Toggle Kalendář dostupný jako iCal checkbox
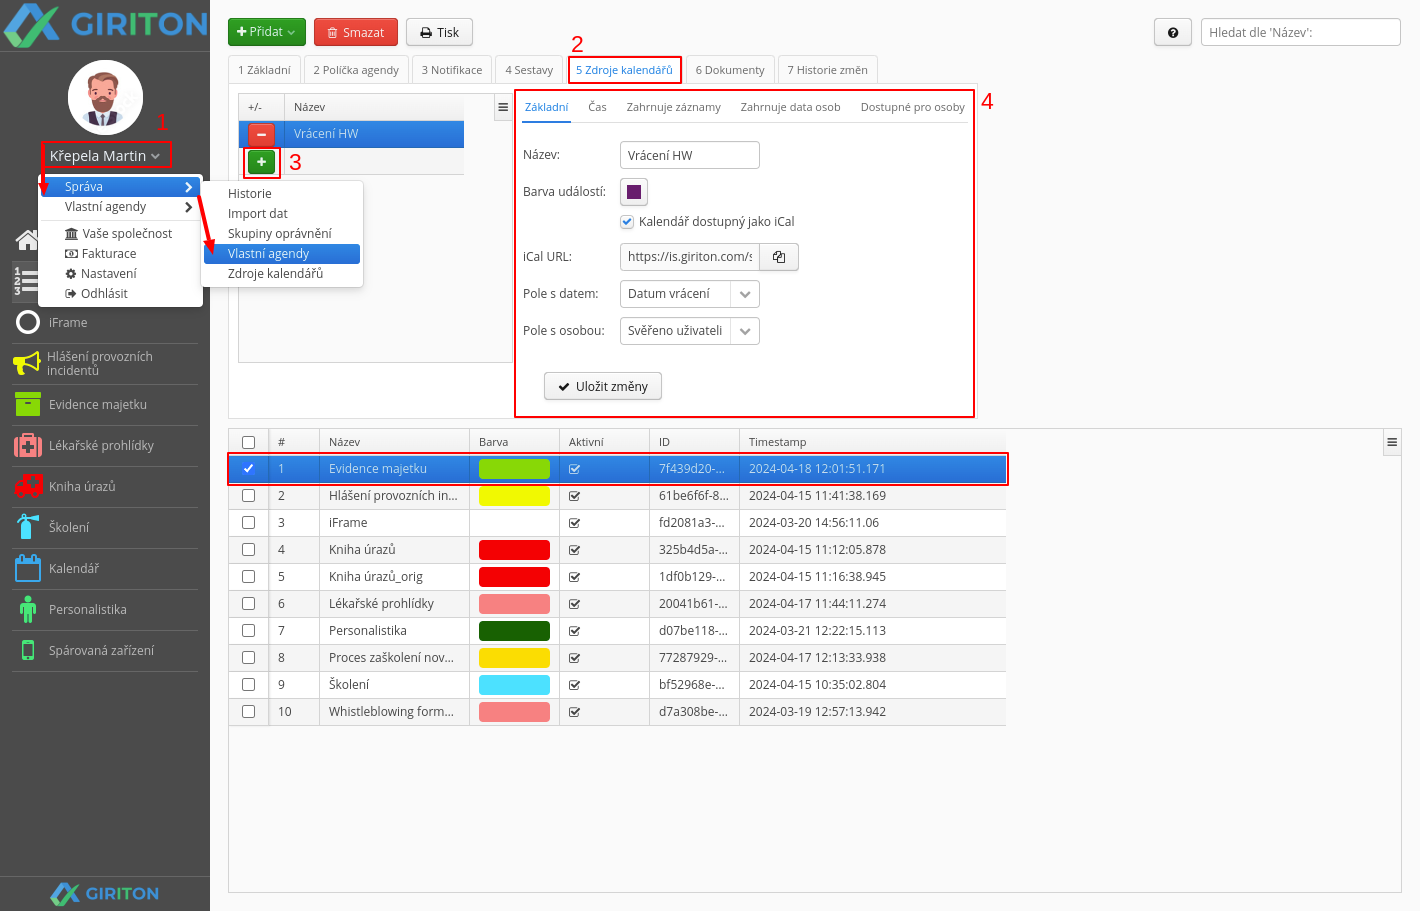This screenshot has height=911, width=1420. tap(627, 222)
